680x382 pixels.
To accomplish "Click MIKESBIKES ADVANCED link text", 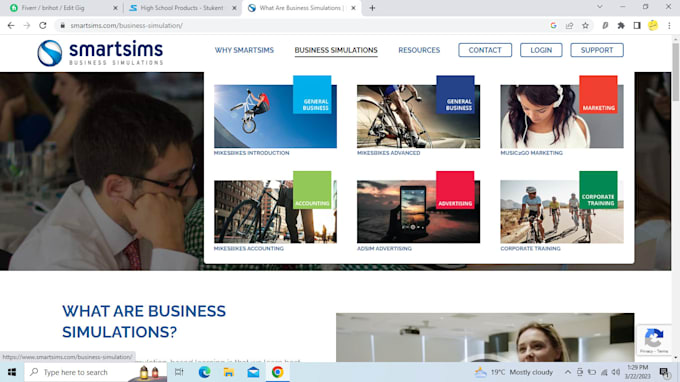I will (389, 153).
